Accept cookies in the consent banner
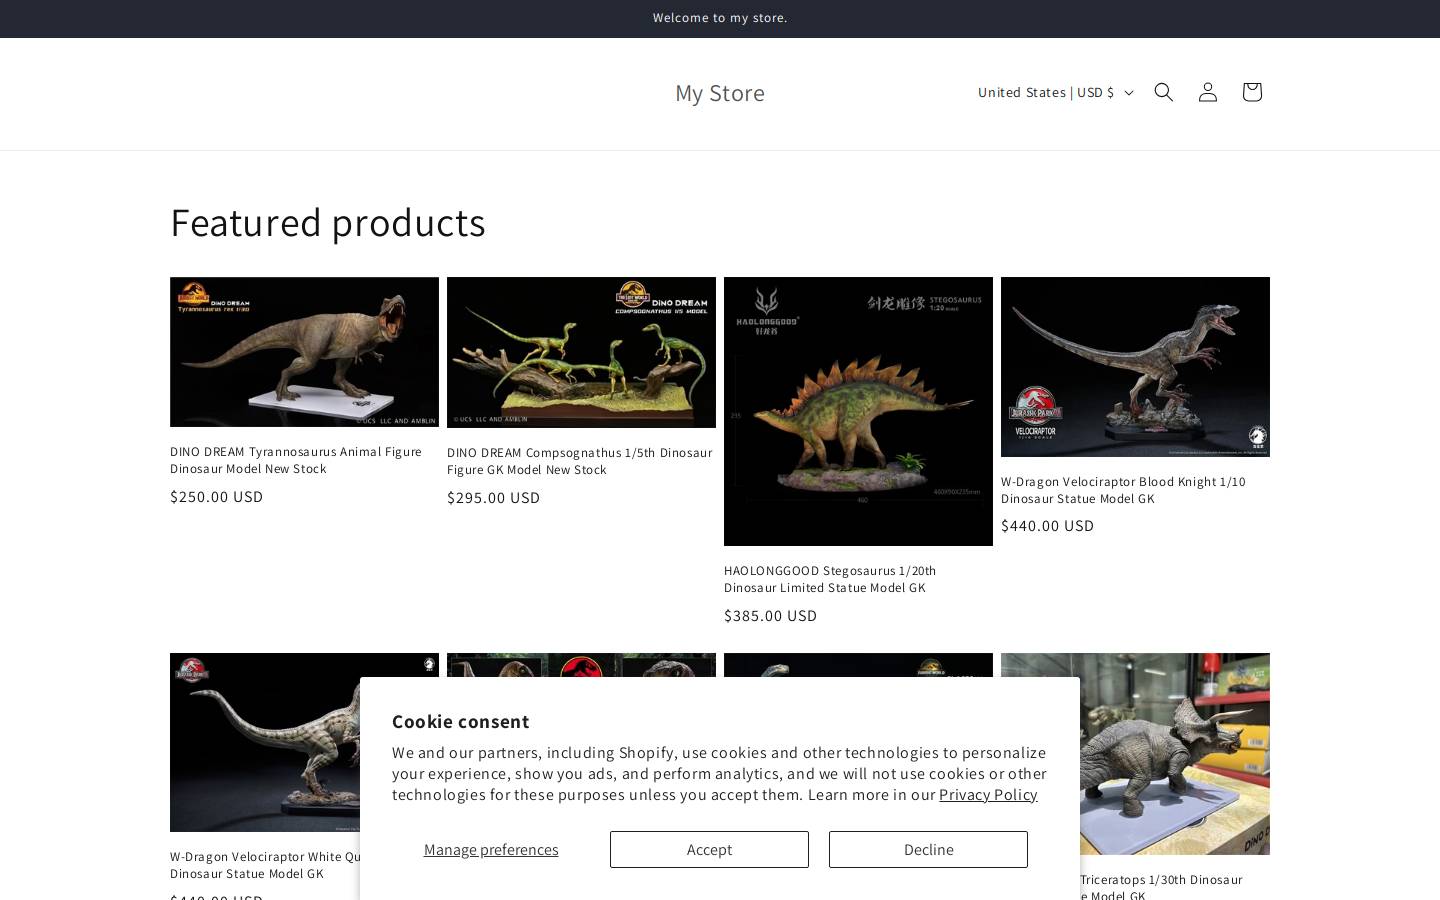 coord(709,849)
